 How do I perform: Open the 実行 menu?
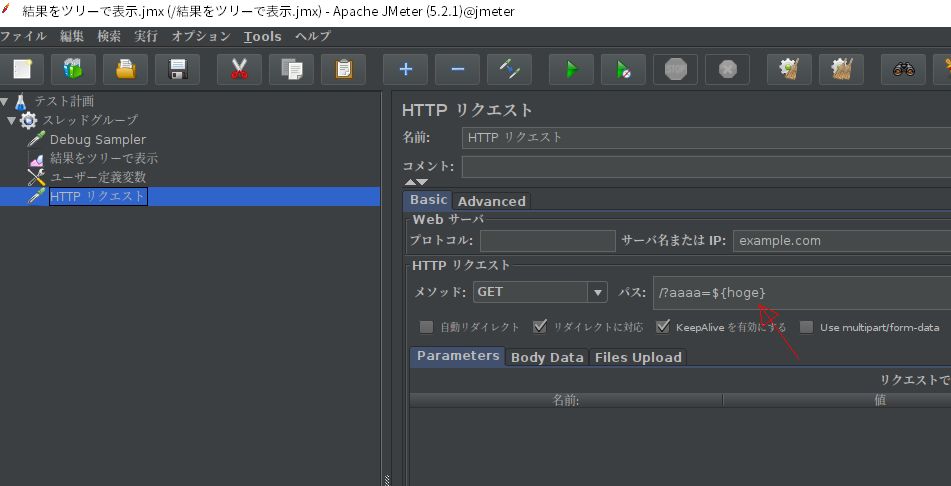146,36
